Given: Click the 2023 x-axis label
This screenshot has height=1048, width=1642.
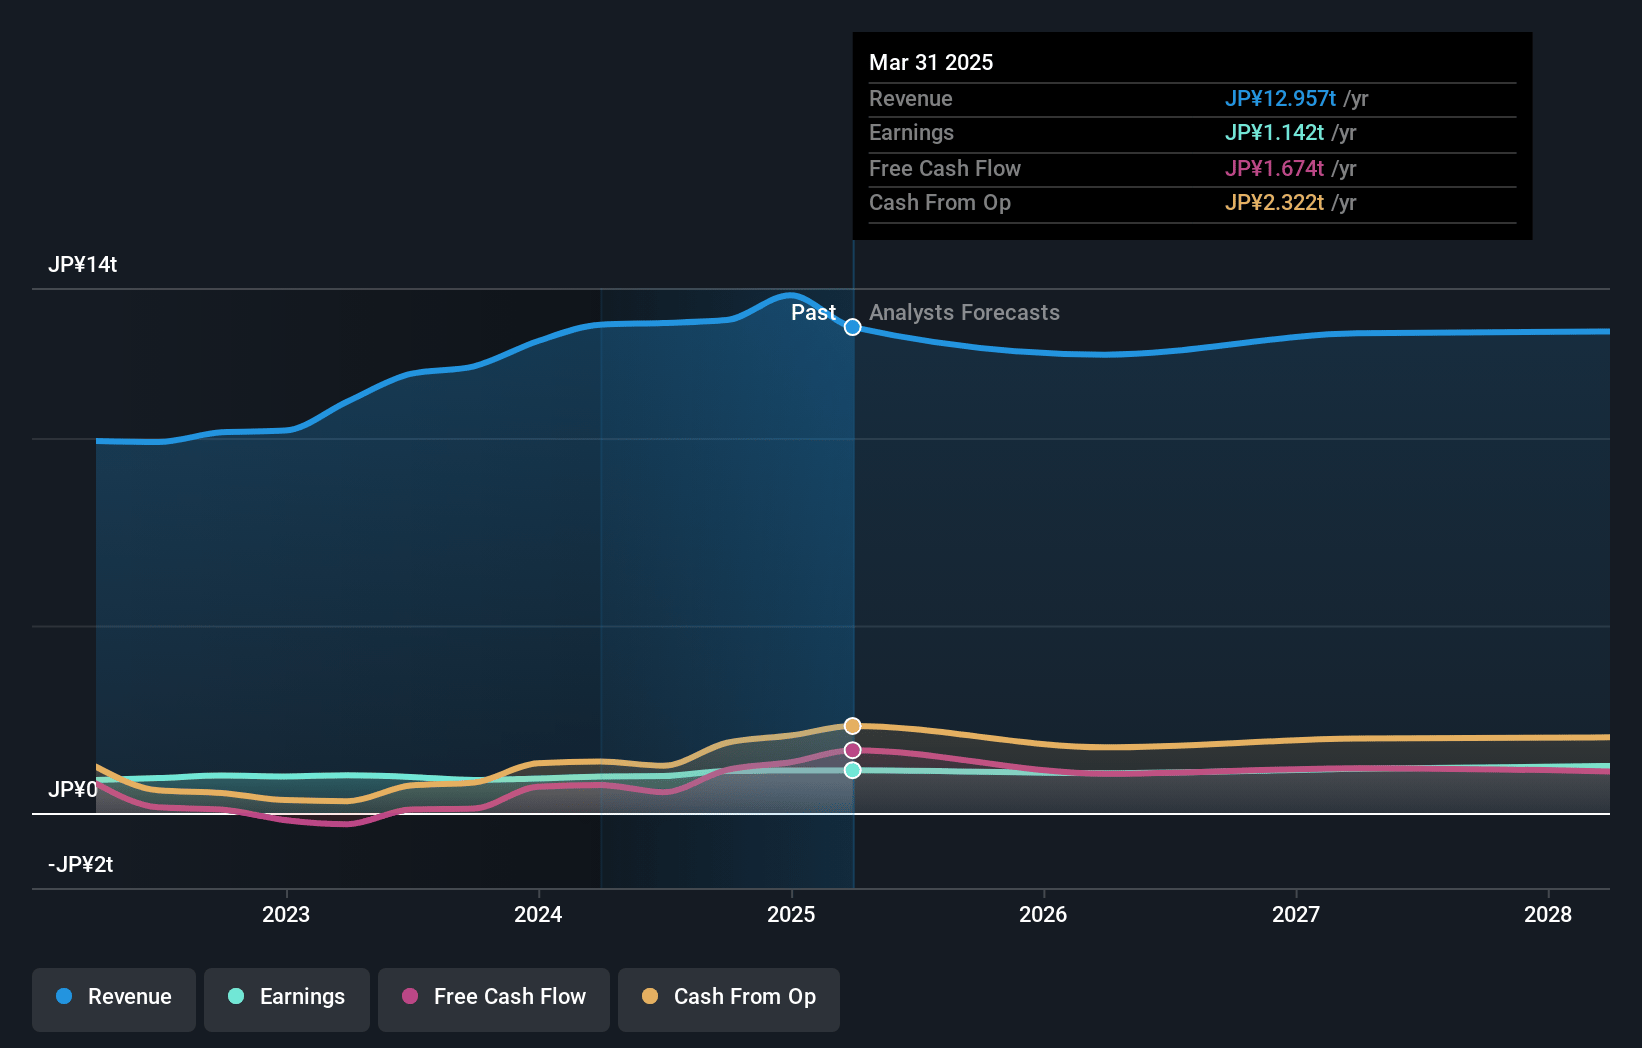Looking at the screenshot, I should tap(286, 914).
